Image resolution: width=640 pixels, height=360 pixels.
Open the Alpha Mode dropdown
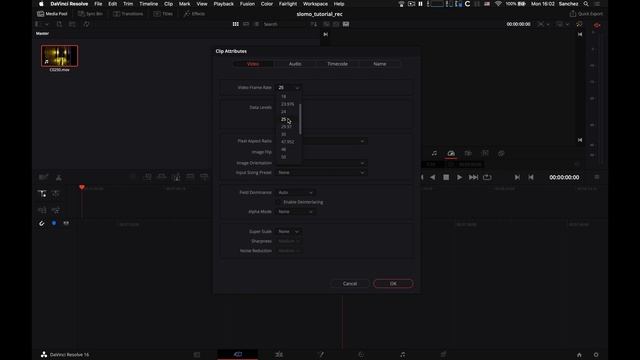pyautogui.click(x=296, y=212)
